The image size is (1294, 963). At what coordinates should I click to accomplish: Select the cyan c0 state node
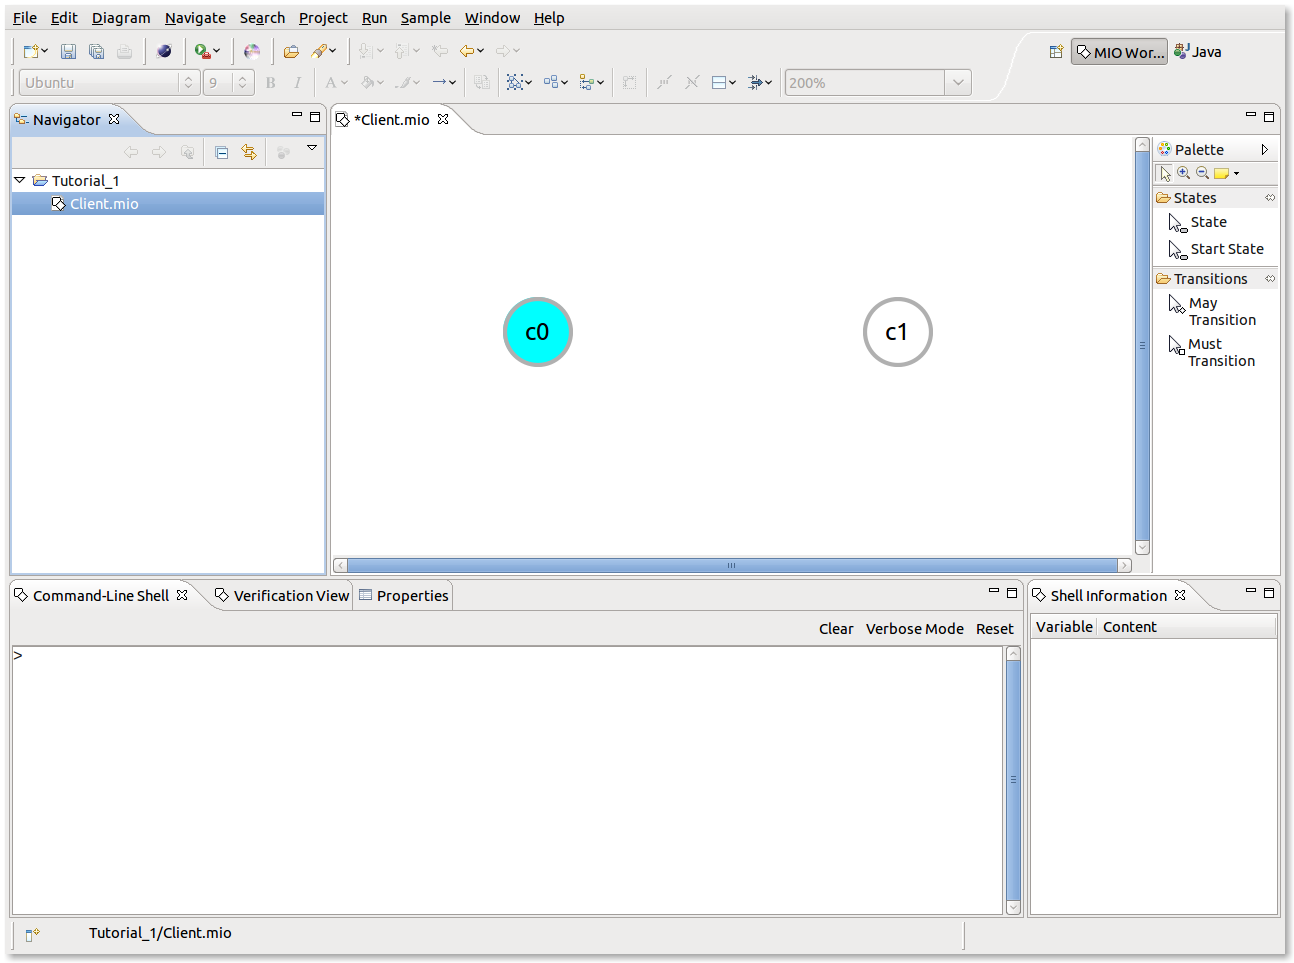[538, 332]
